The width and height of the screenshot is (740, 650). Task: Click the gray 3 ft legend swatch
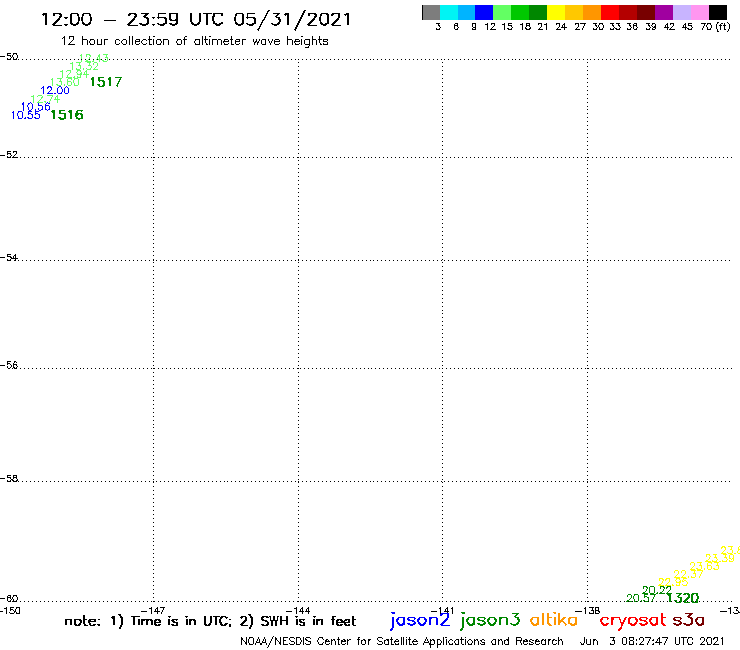point(431,12)
